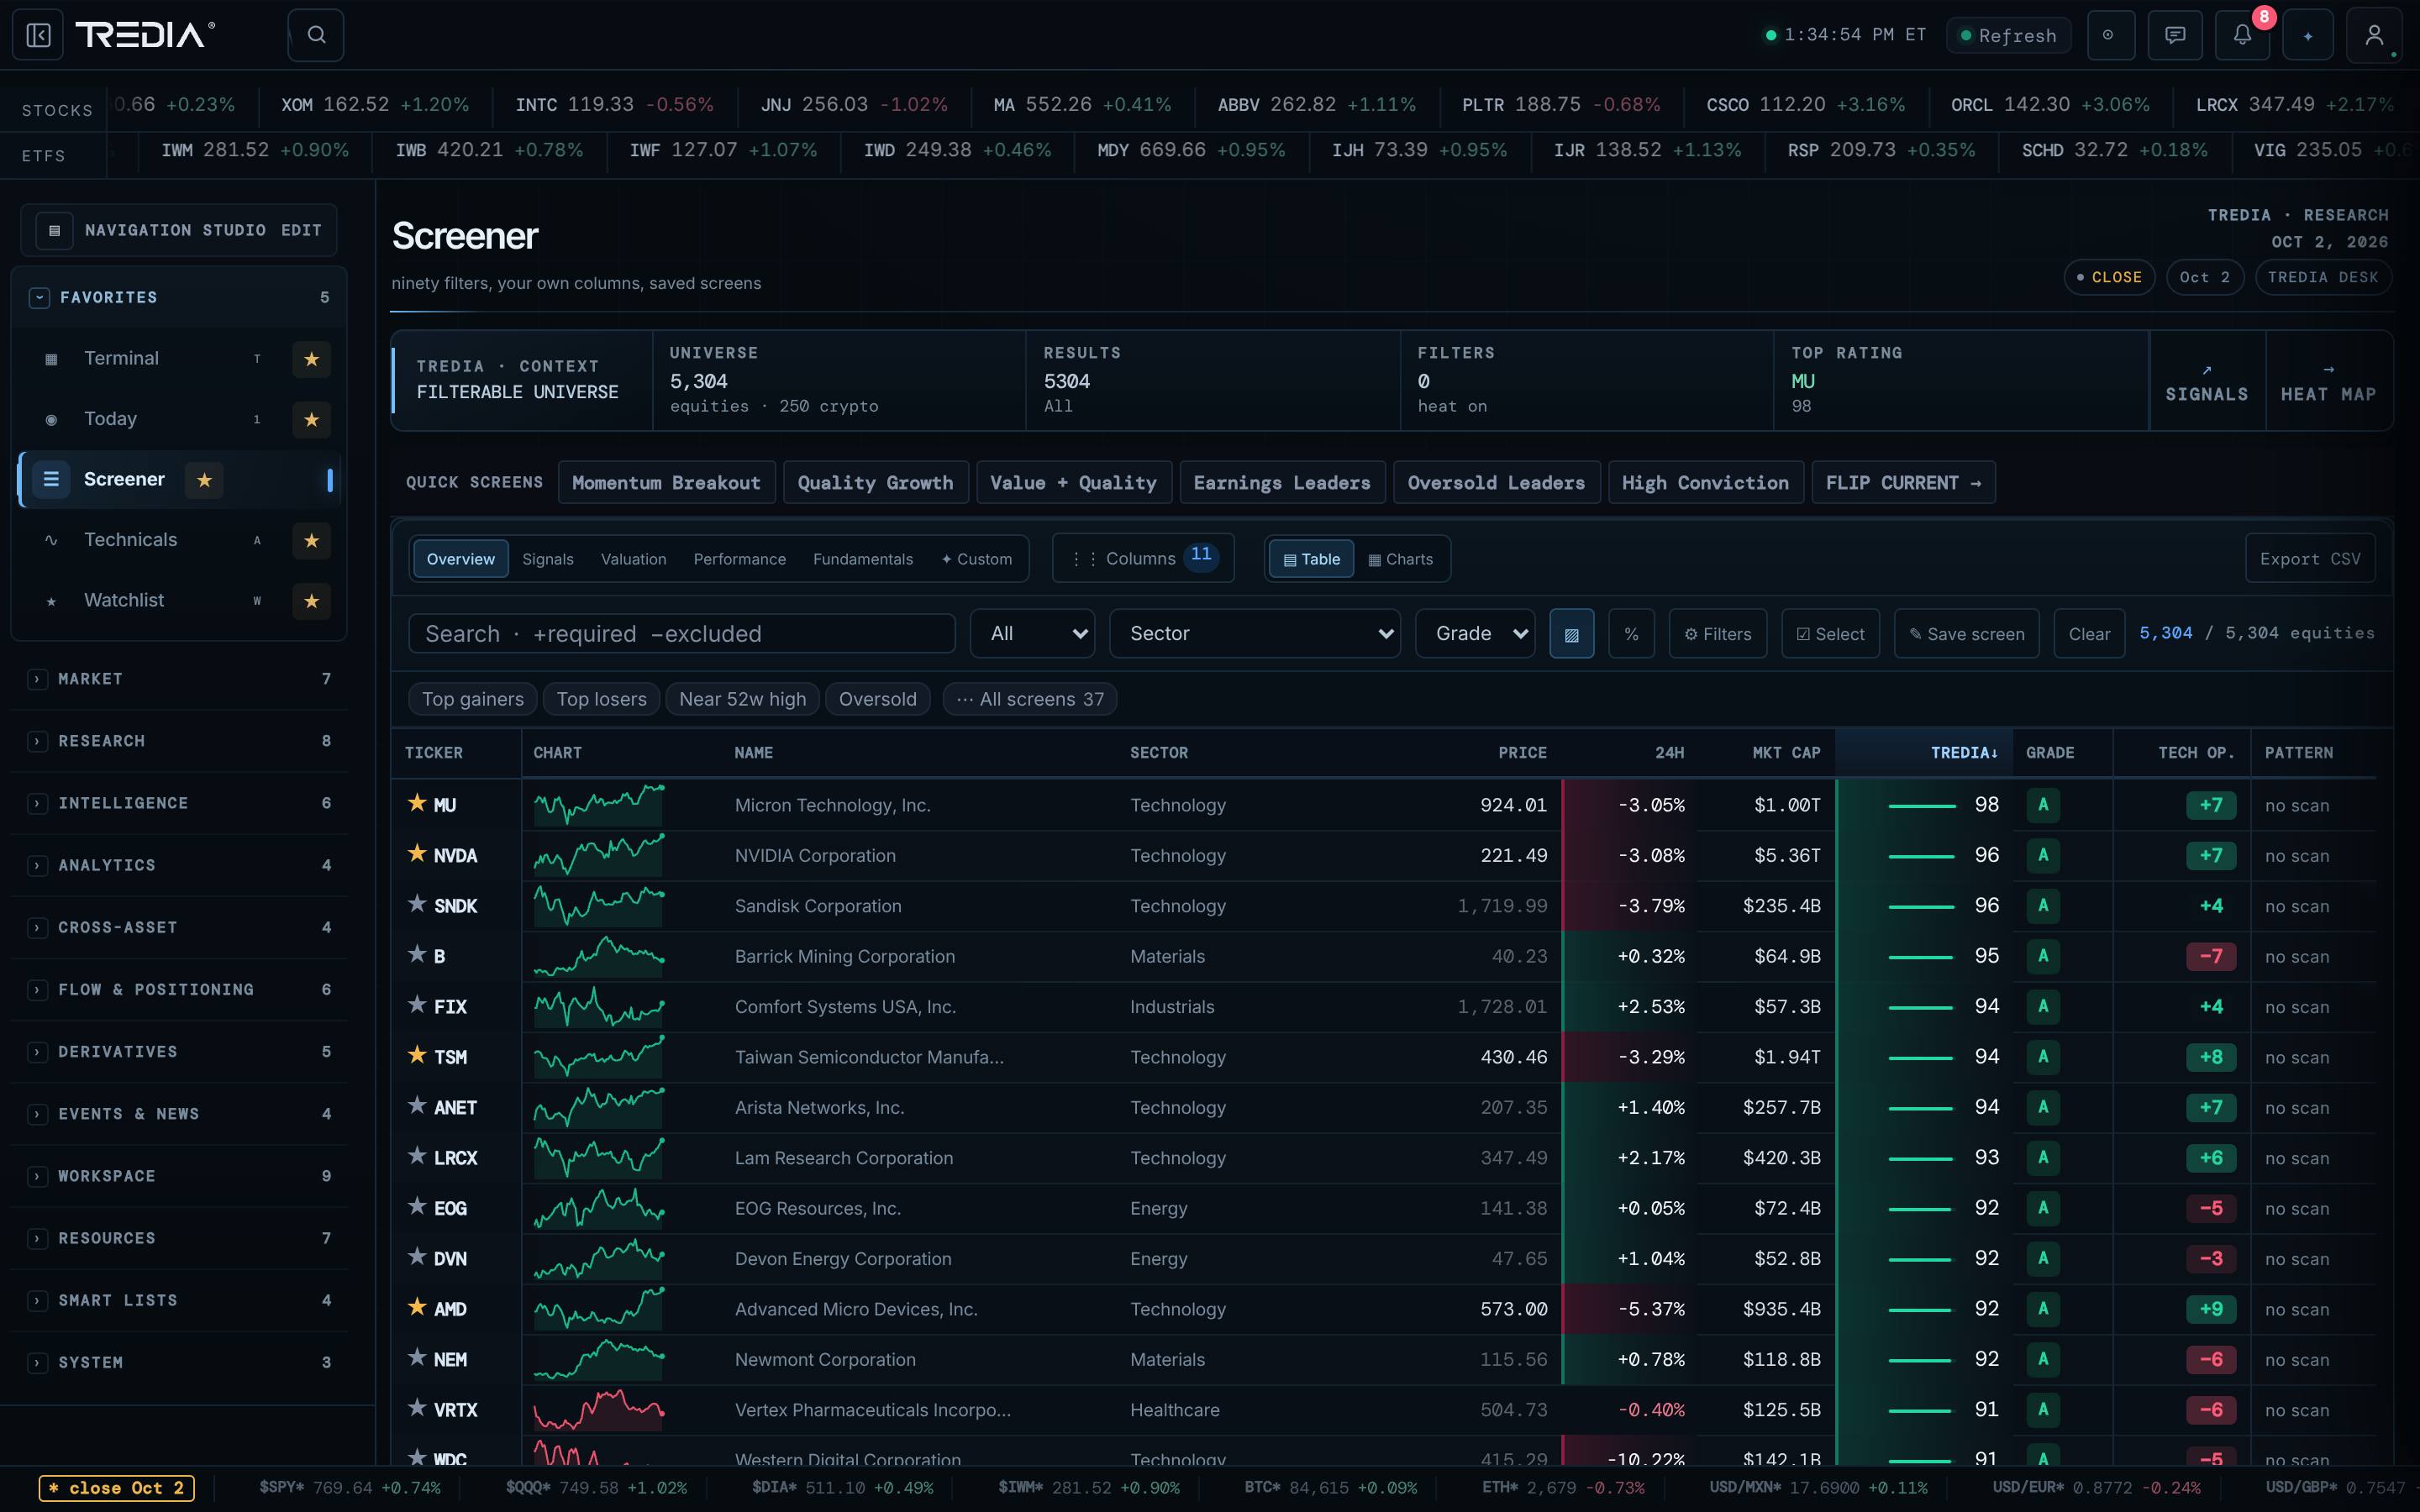Click the star next to Today

click(x=312, y=419)
